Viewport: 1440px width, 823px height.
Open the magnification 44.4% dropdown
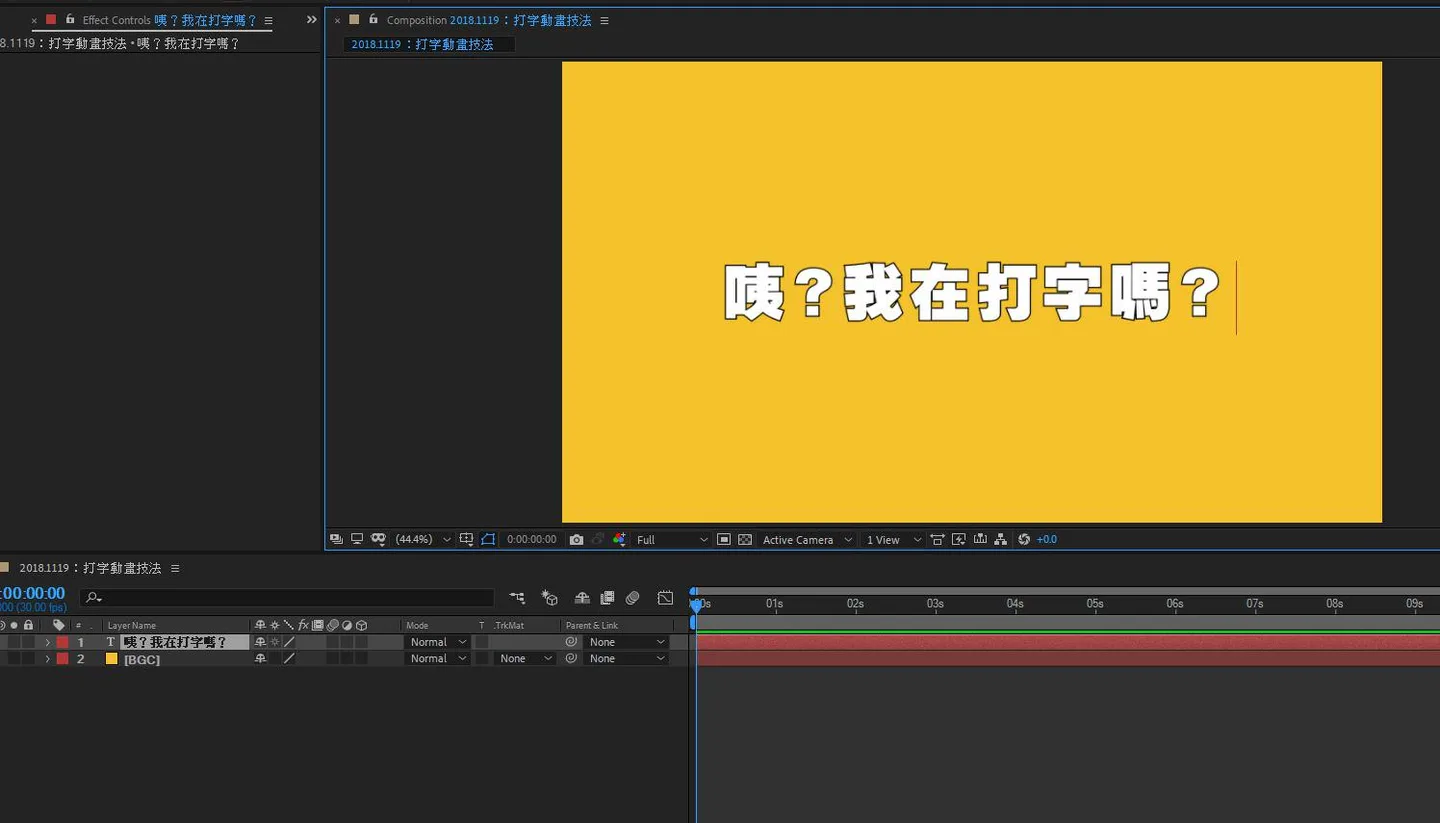pos(423,539)
